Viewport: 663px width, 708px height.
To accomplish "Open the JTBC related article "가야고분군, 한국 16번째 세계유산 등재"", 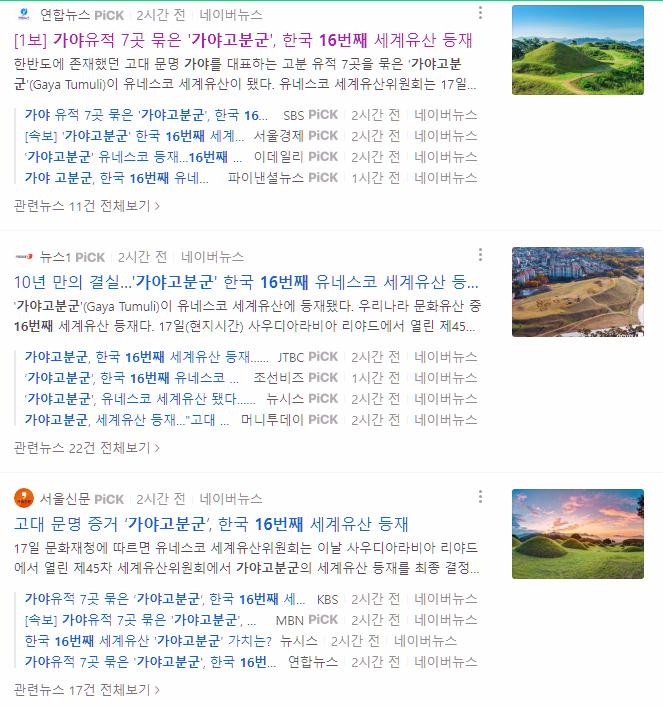I will (147, 357).
